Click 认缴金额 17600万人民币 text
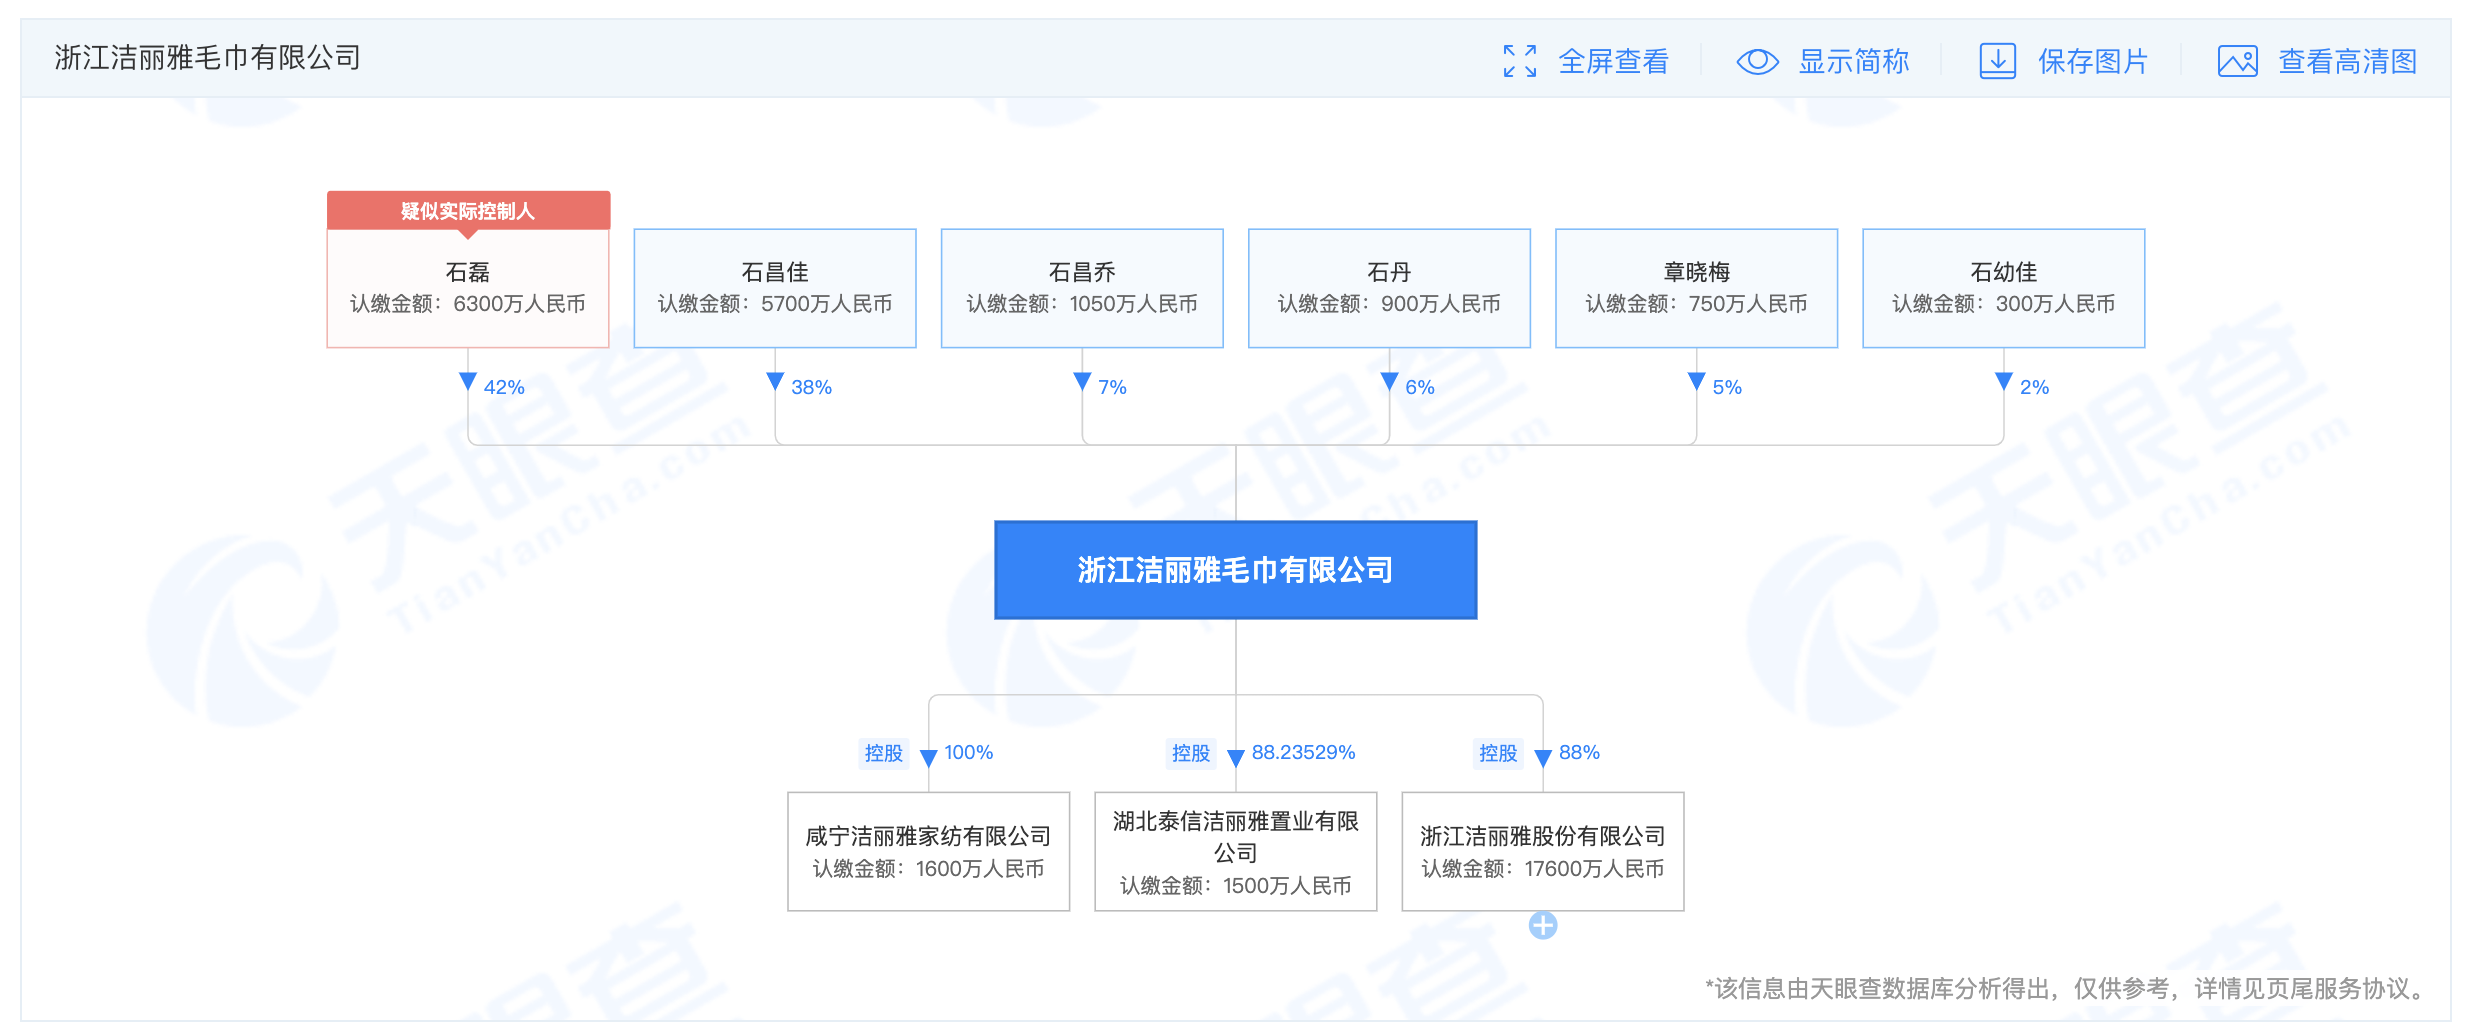The image size is (2480, 1028). [1542, 869]
